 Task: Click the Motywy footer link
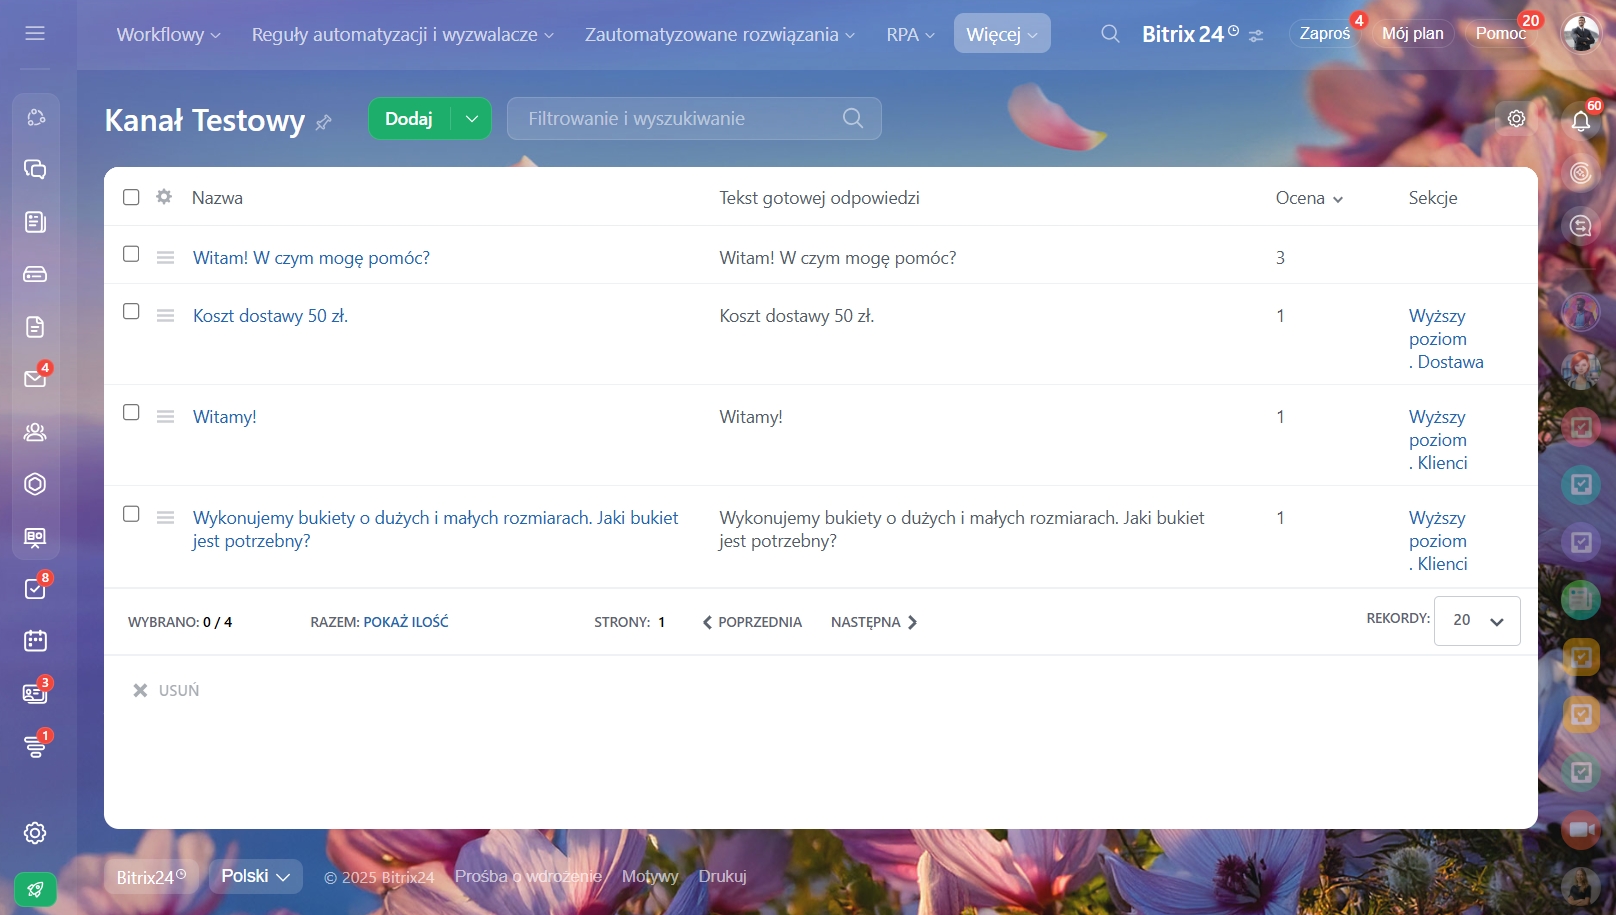point(650,876)
